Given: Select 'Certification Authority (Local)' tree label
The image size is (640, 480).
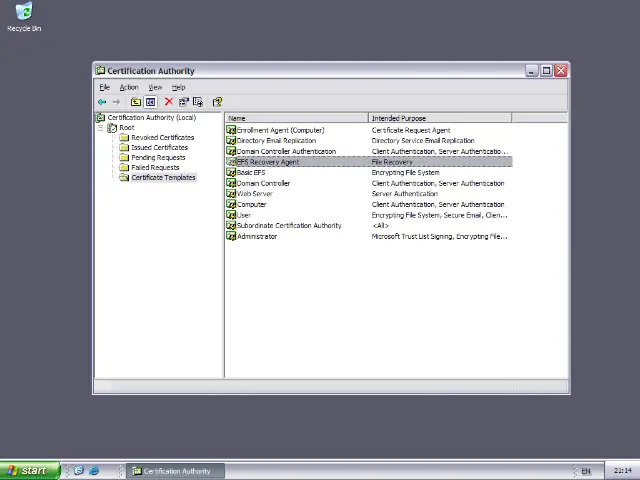Looking at the screenshot, I should pyautogui.click(x=152, y=118).
